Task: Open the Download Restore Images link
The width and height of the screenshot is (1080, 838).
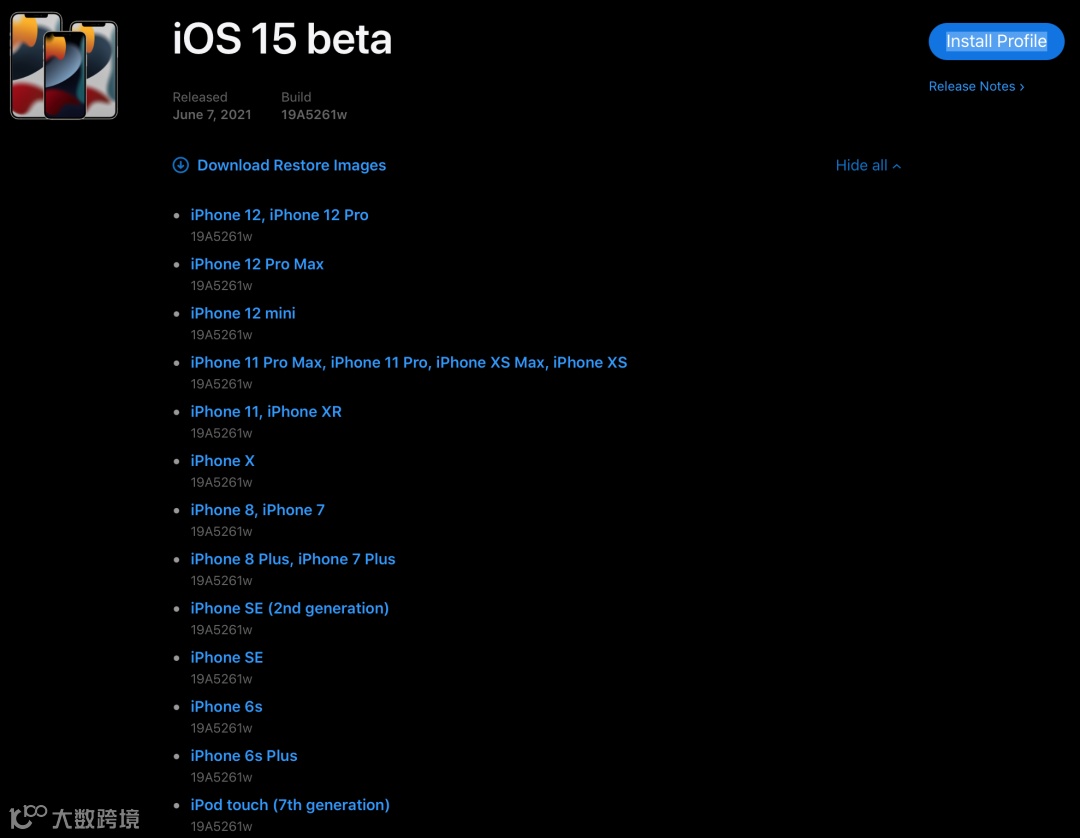Action: click(291, 165)
